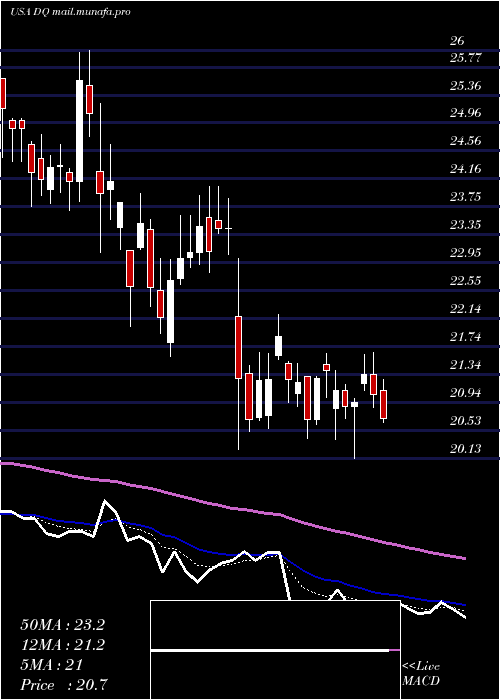Image resolution: width=500 pixels, height=700 pixels.
Task: Click the 21.34 price axis label
Action: (467, 365)
